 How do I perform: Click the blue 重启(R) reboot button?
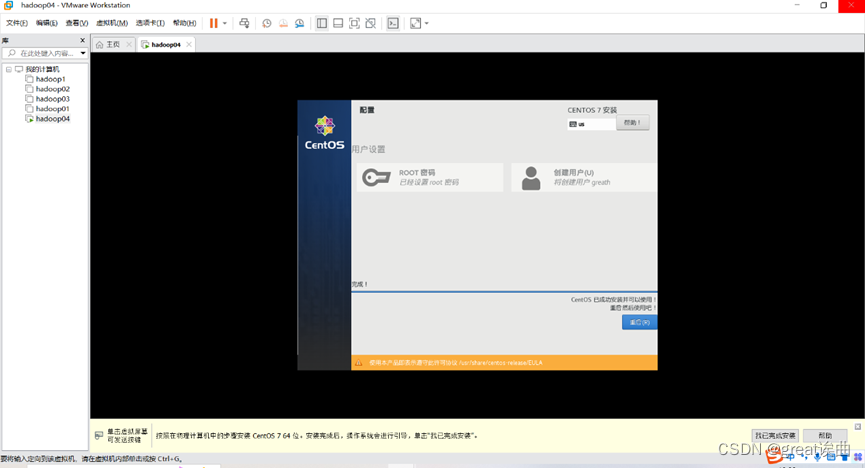point(639,322)
